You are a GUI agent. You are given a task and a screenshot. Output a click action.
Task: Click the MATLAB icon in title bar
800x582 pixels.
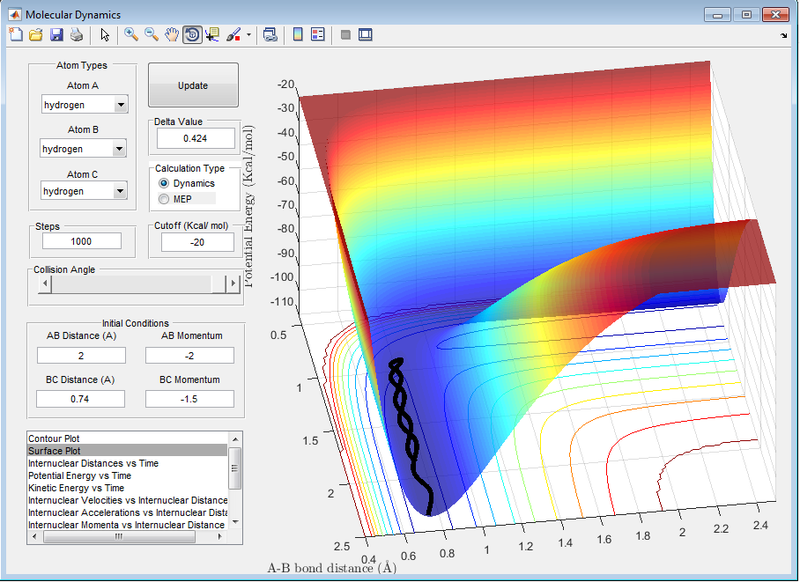click(x=15, y=14)
